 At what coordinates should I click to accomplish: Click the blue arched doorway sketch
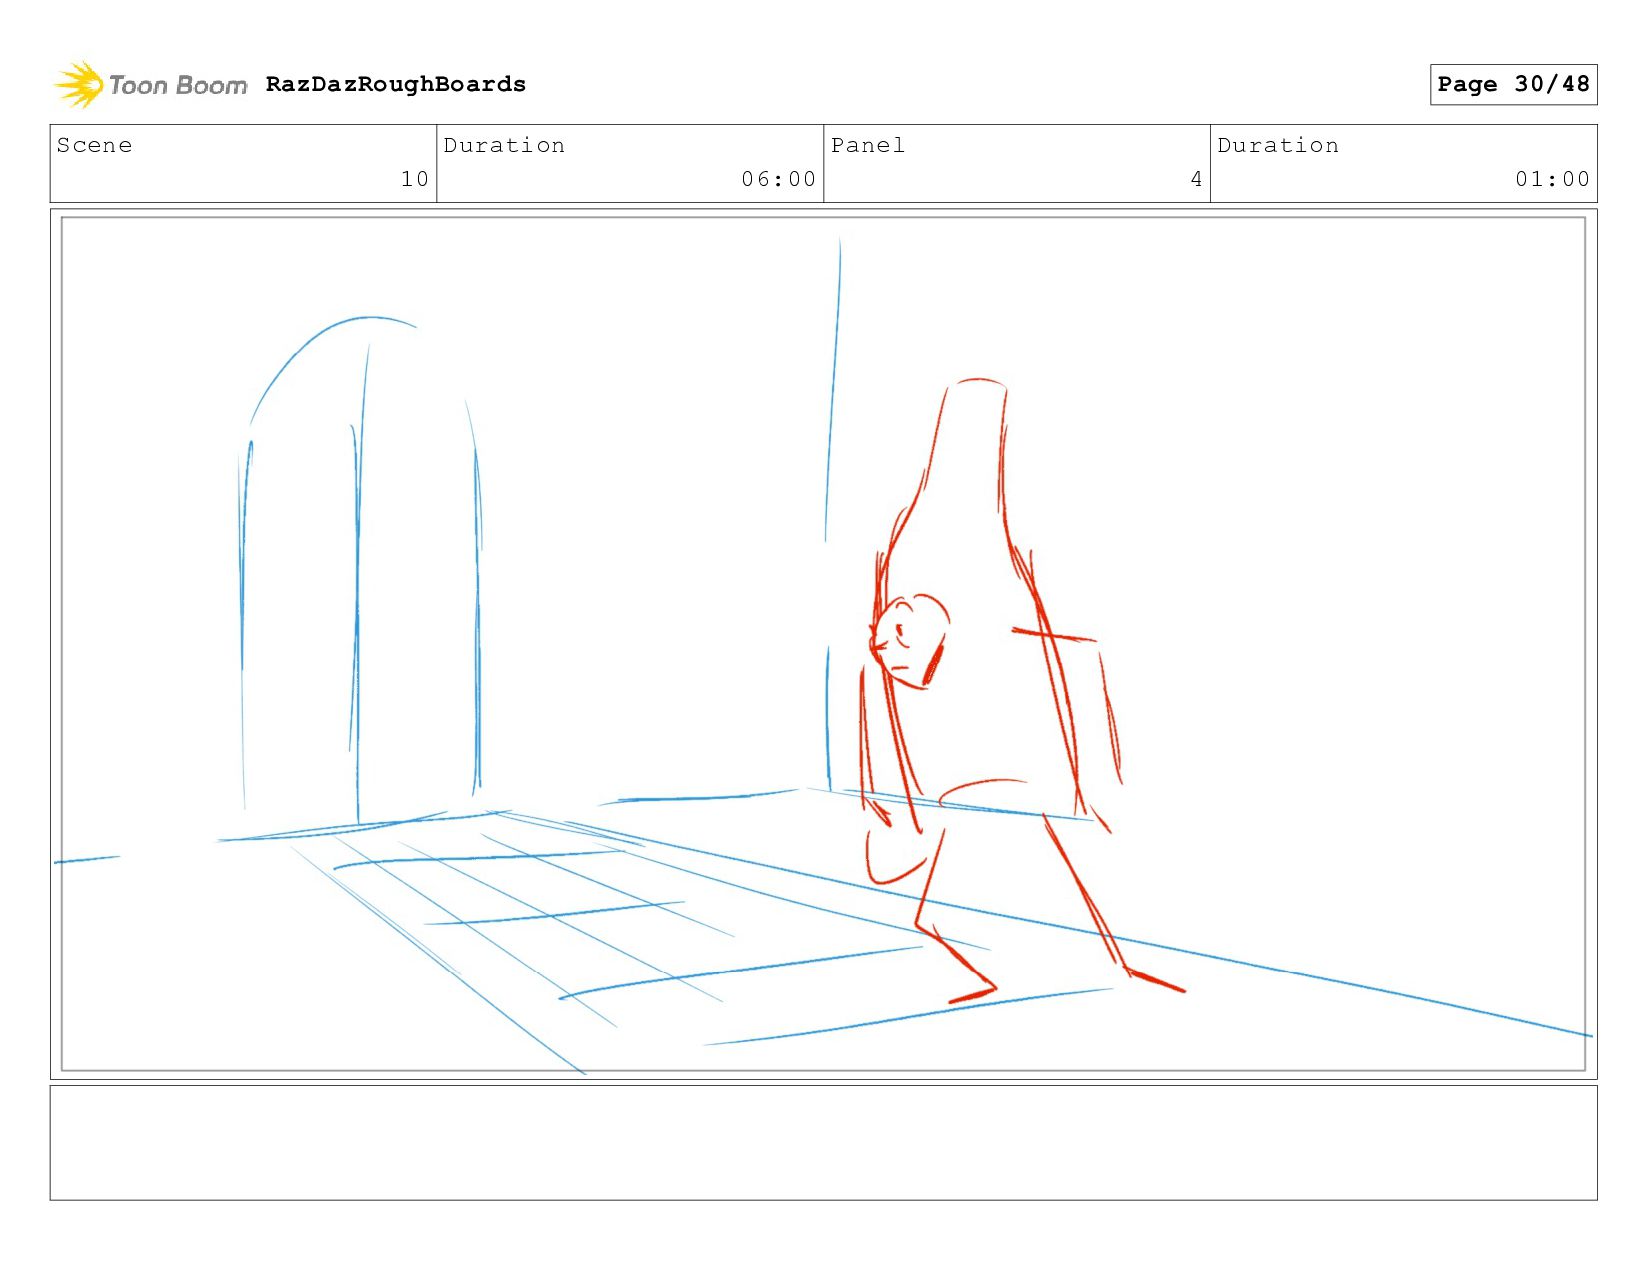[362, 570]
